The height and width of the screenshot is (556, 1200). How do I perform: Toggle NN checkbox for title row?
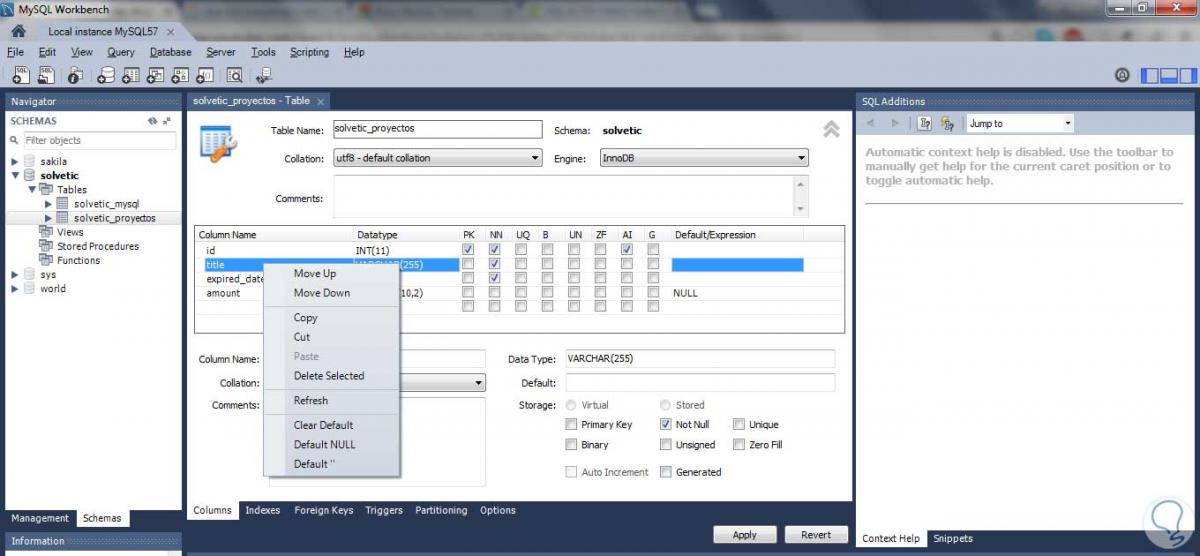(x=494, y=264)
